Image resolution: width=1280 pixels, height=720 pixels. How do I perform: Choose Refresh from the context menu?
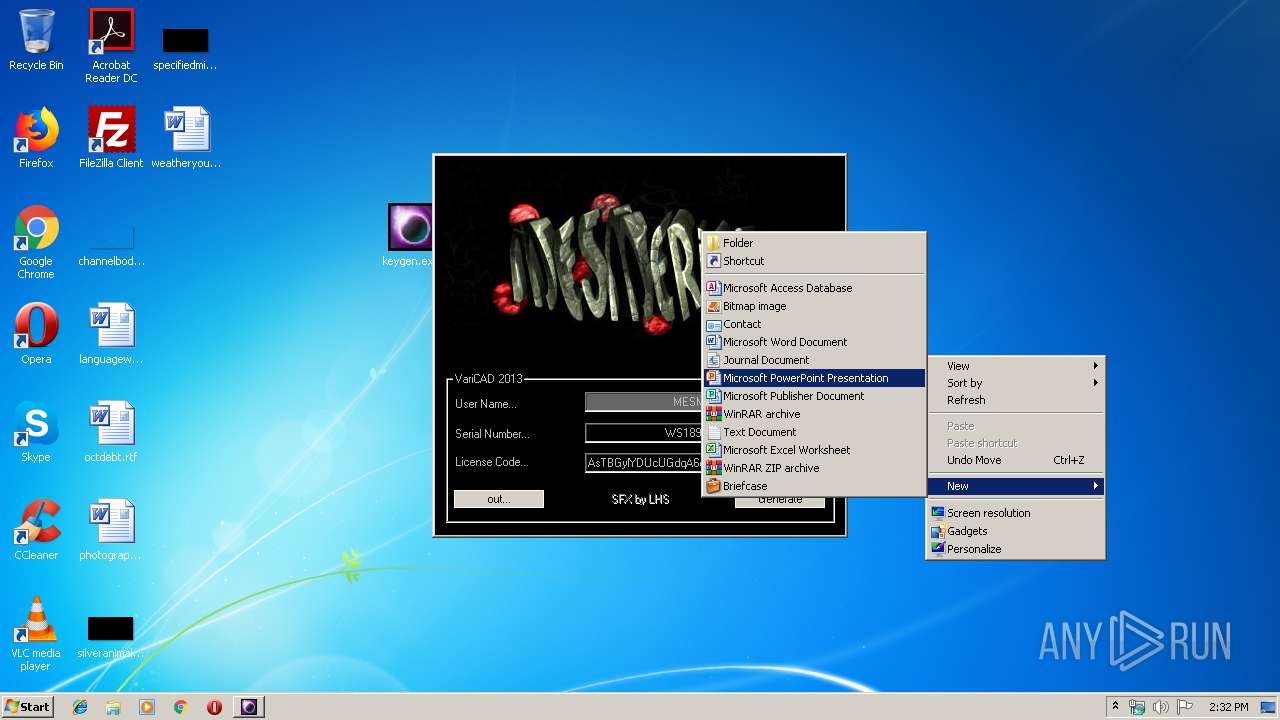click(x=1015, y=400)
